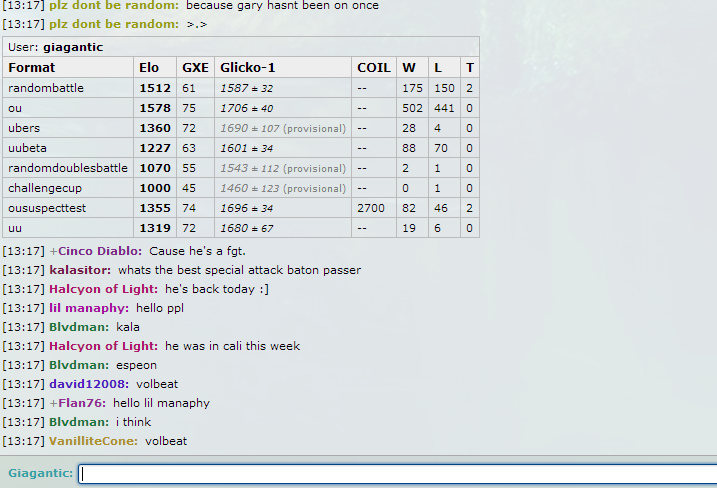Click kalasitor's username in chat
The width and height of the screenshot is (717, 488).
tap(80, 270)
